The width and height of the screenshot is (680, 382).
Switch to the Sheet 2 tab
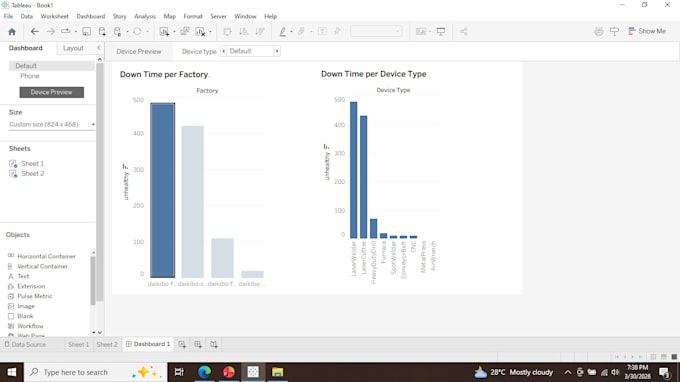coord(107,344)
